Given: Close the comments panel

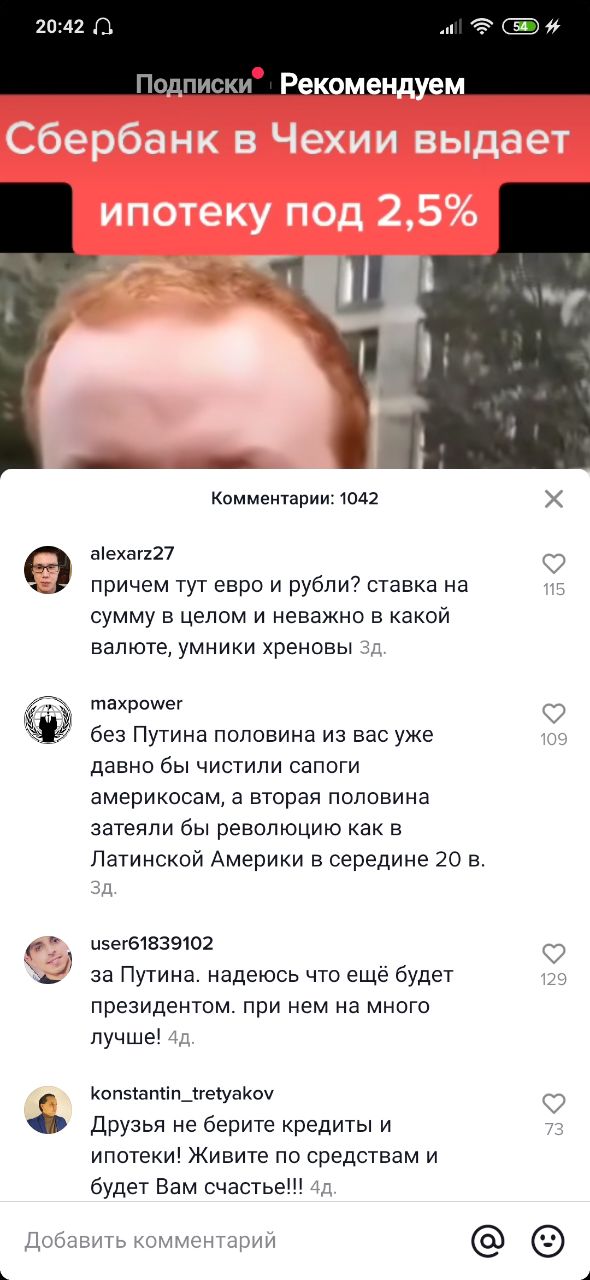Looking at the screenshot, I should pos(554,498).
